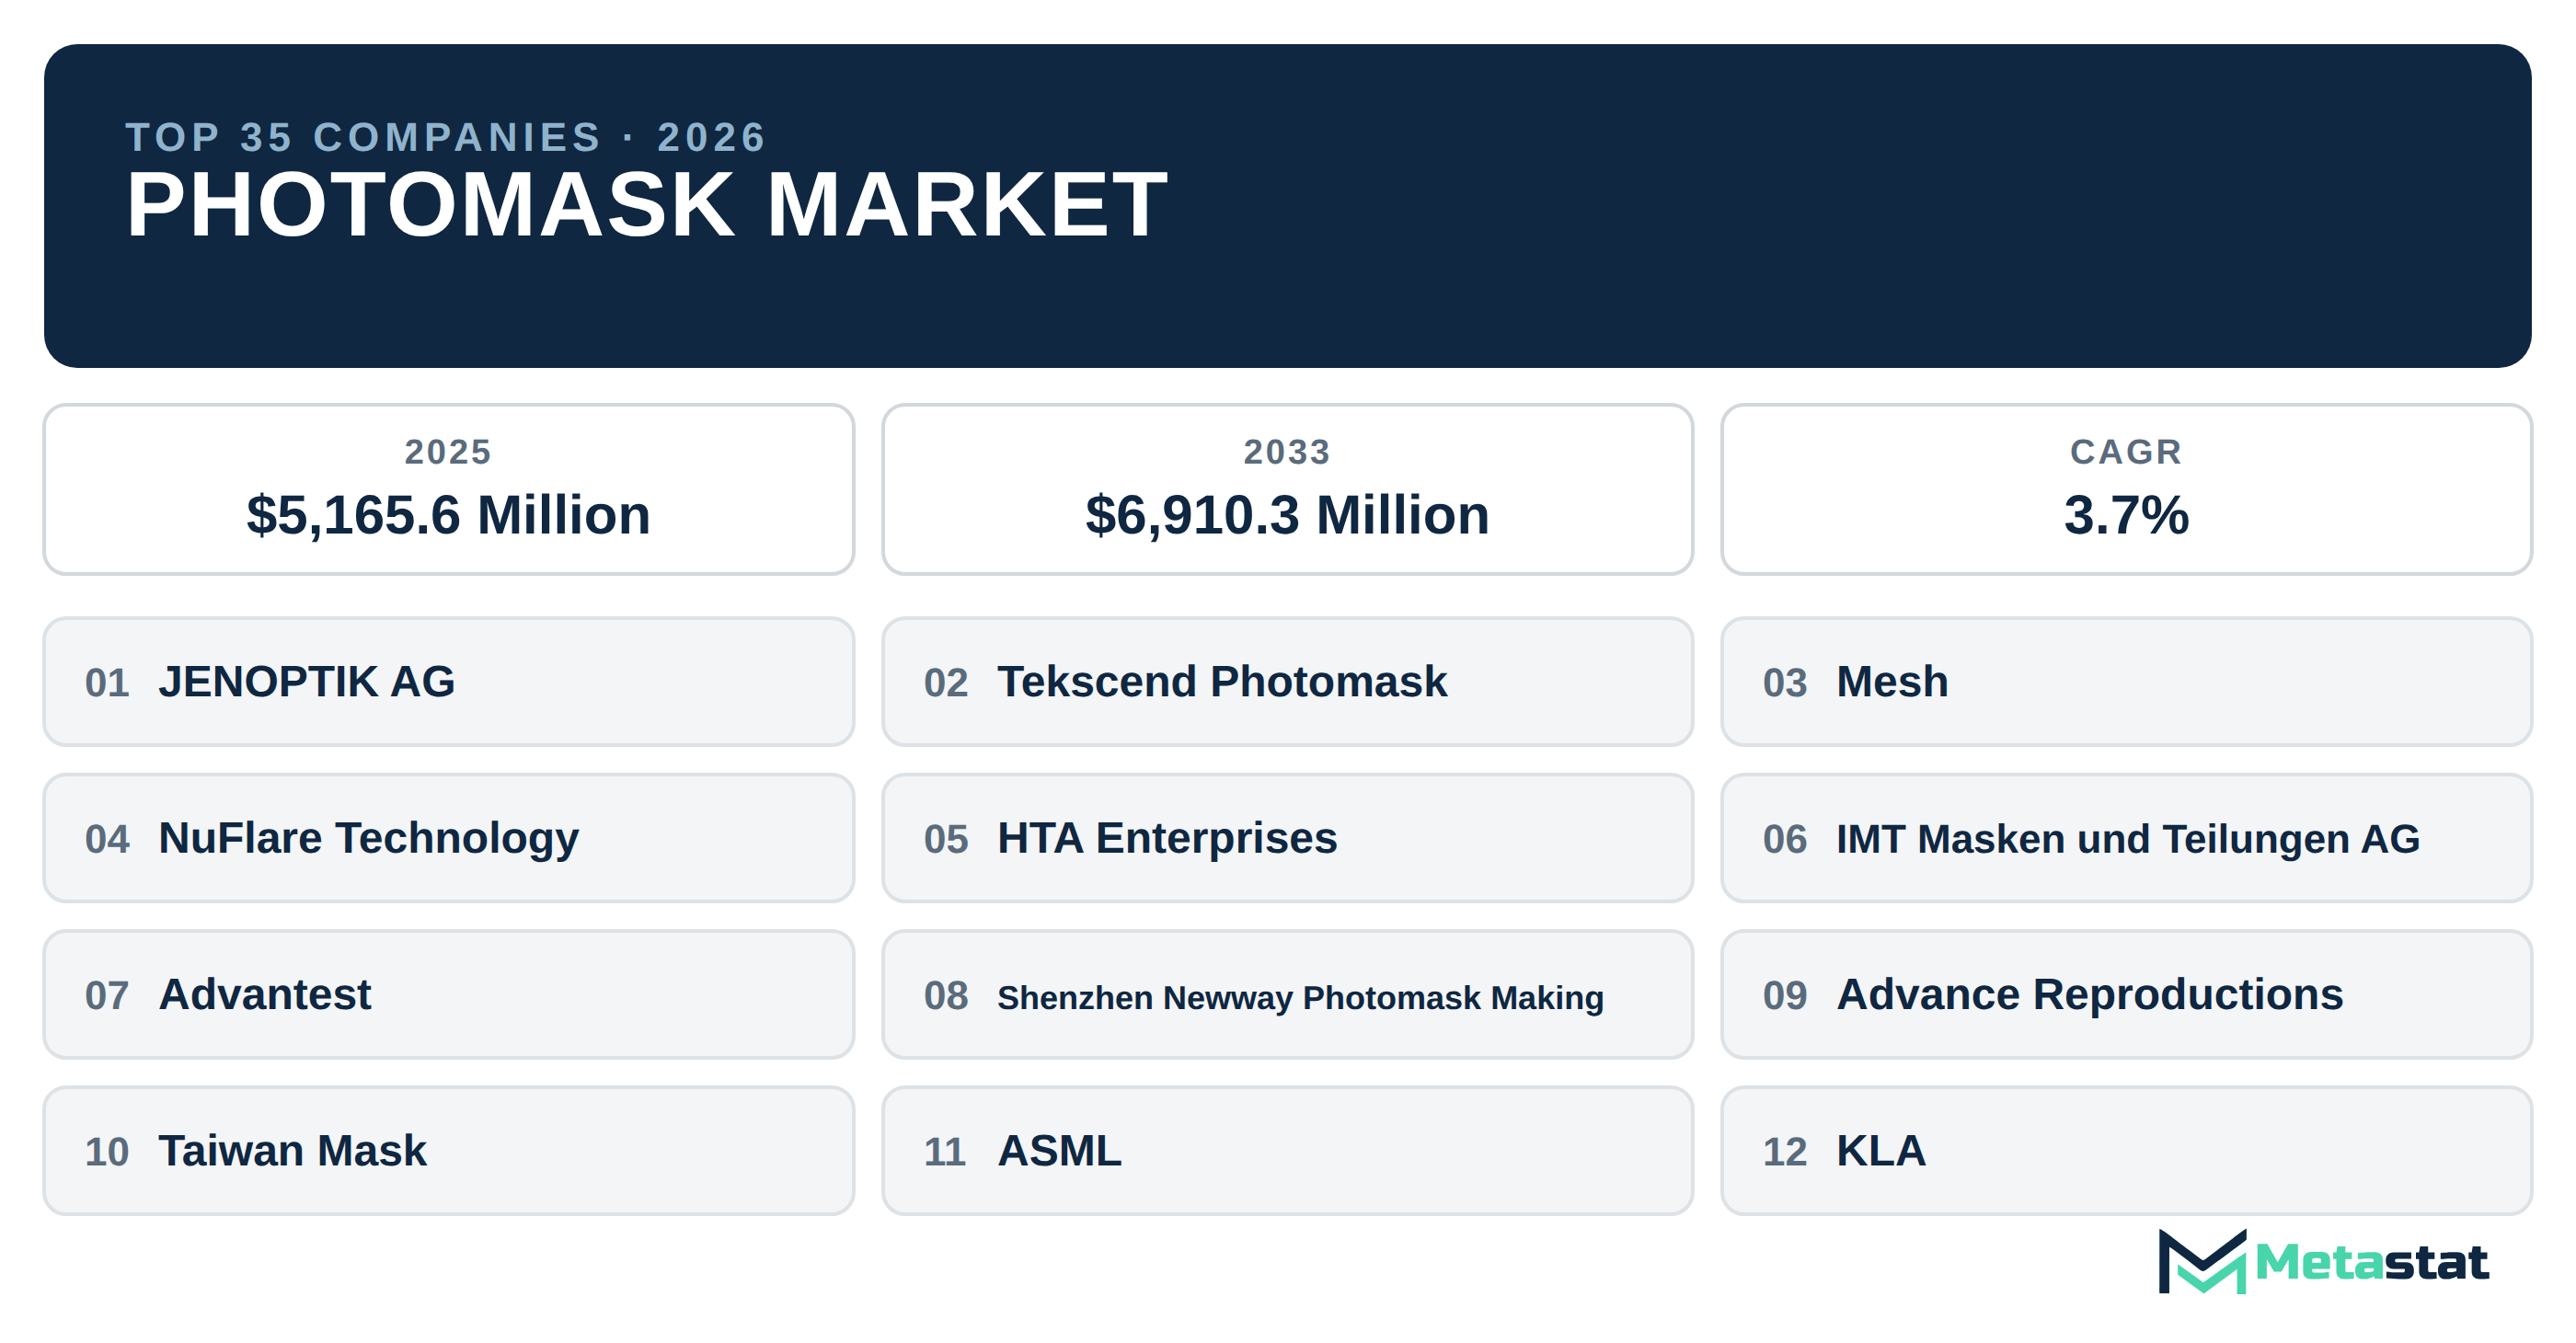Click the JENOPTIK AG company card
Viewport: 2576px width, 1343px height.
[x=449, y=682]
